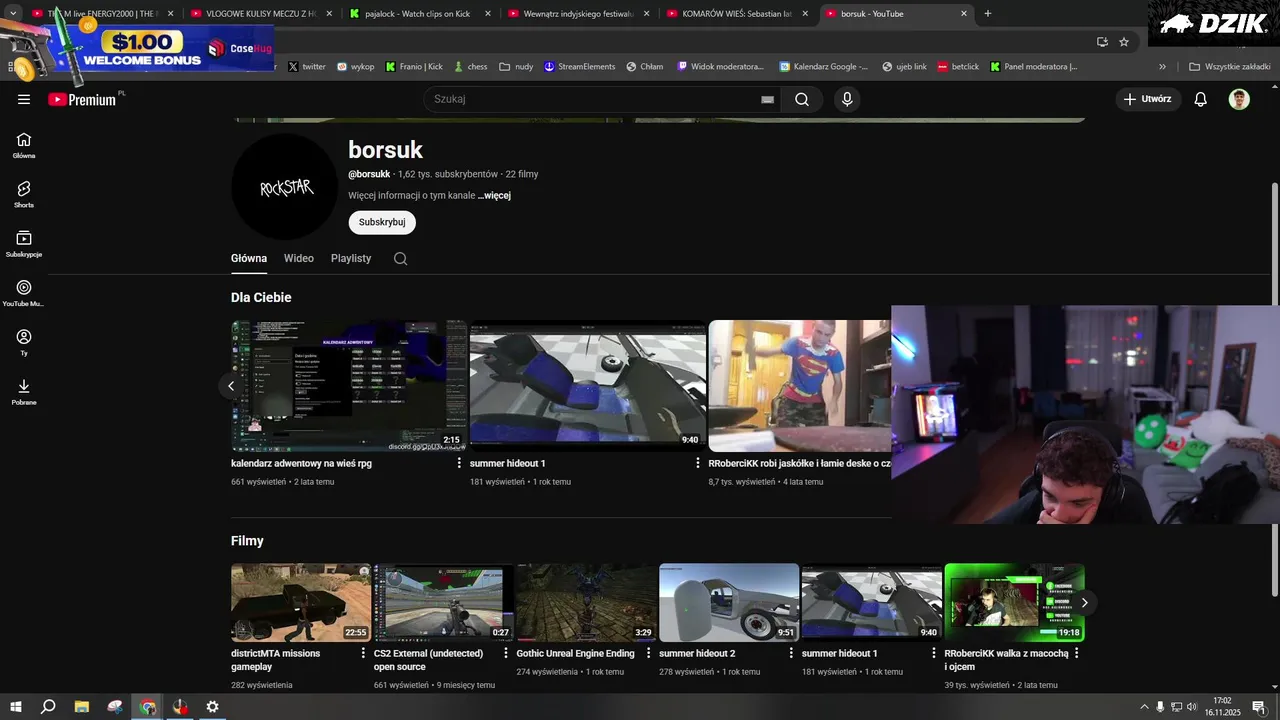
Task: Open Shorts in the left sidebar
Action: (x=24, y=195)
